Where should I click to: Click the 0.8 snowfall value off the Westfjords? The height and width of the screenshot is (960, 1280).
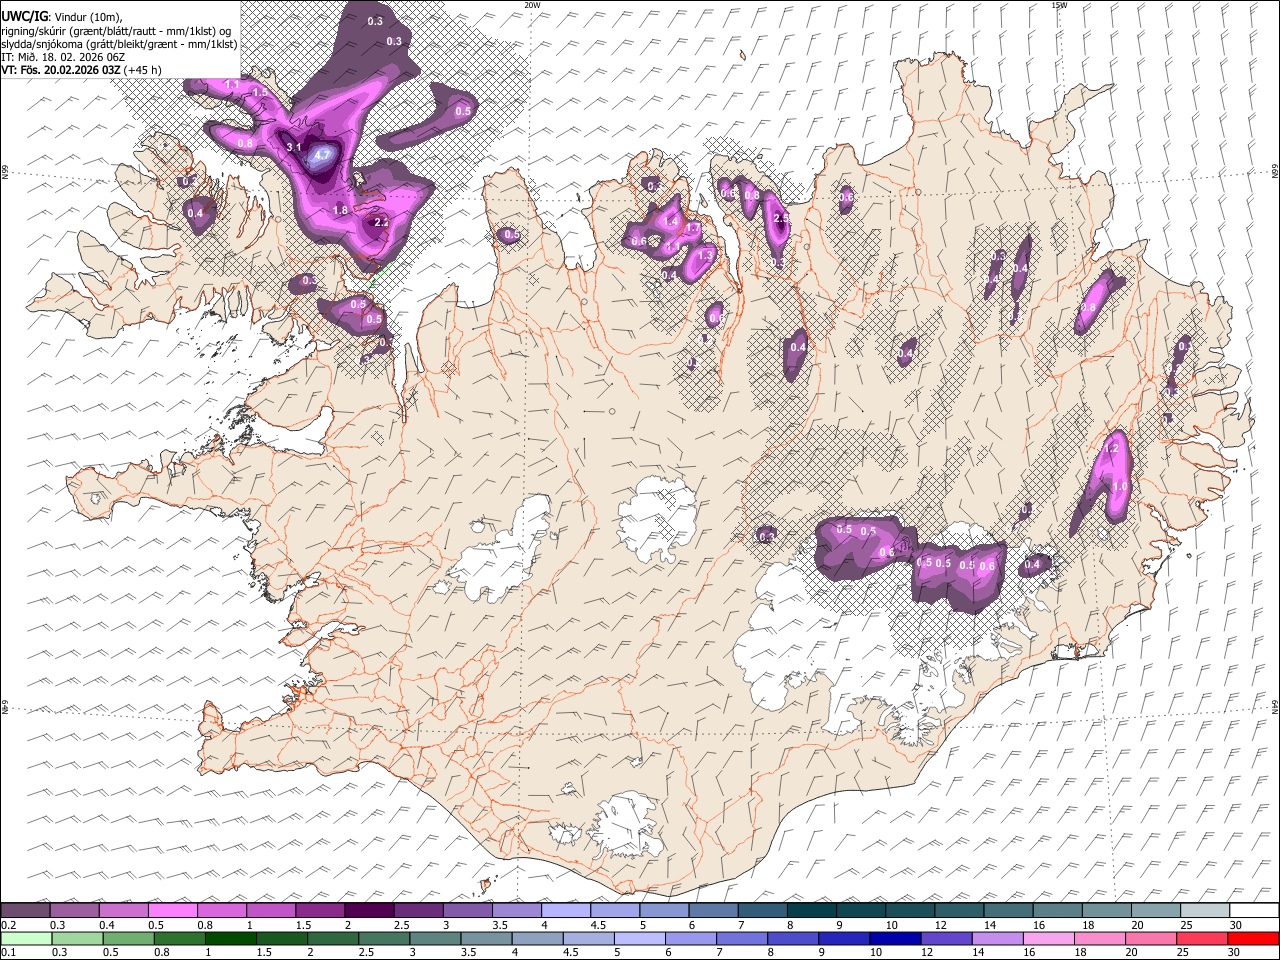(246, 143)
